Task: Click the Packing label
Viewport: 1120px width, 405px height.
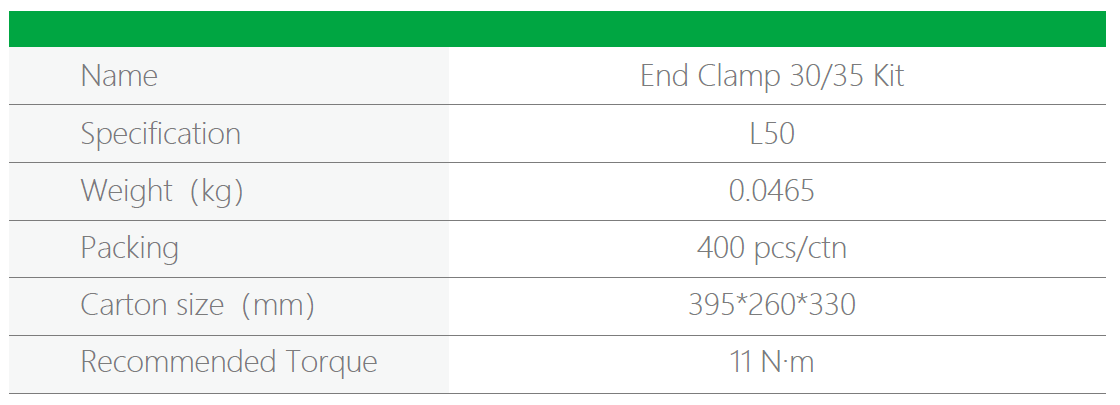Action: point(129,248)
